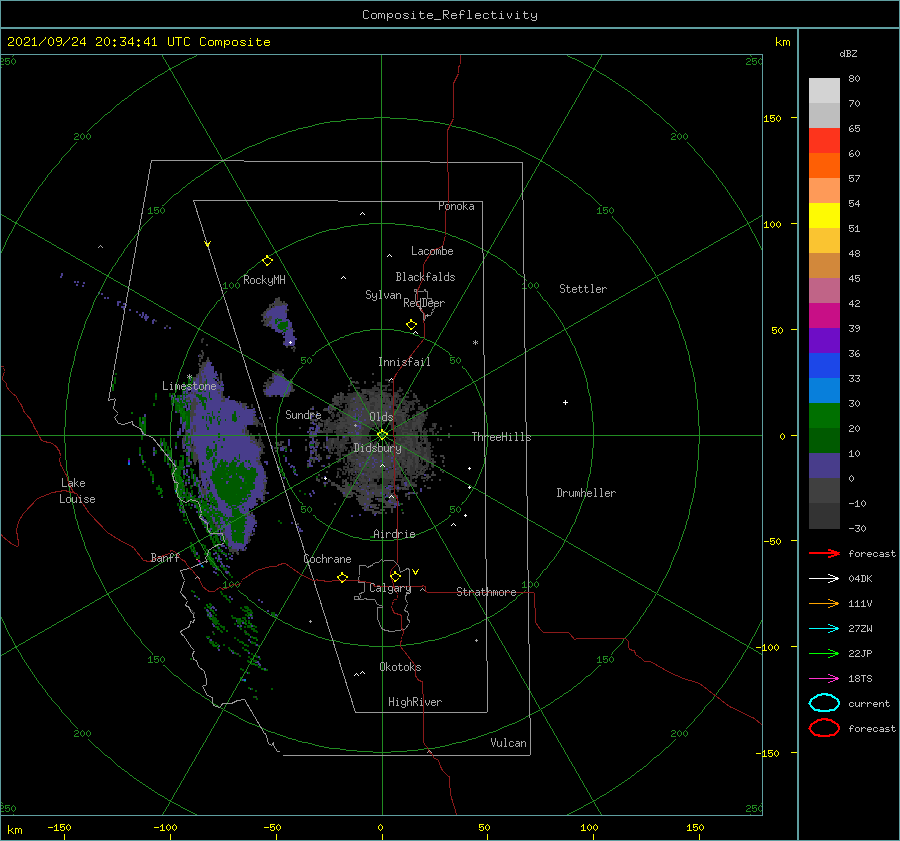Click the Olds label near radar center
The image size is (900, 841).
(381, 417)
